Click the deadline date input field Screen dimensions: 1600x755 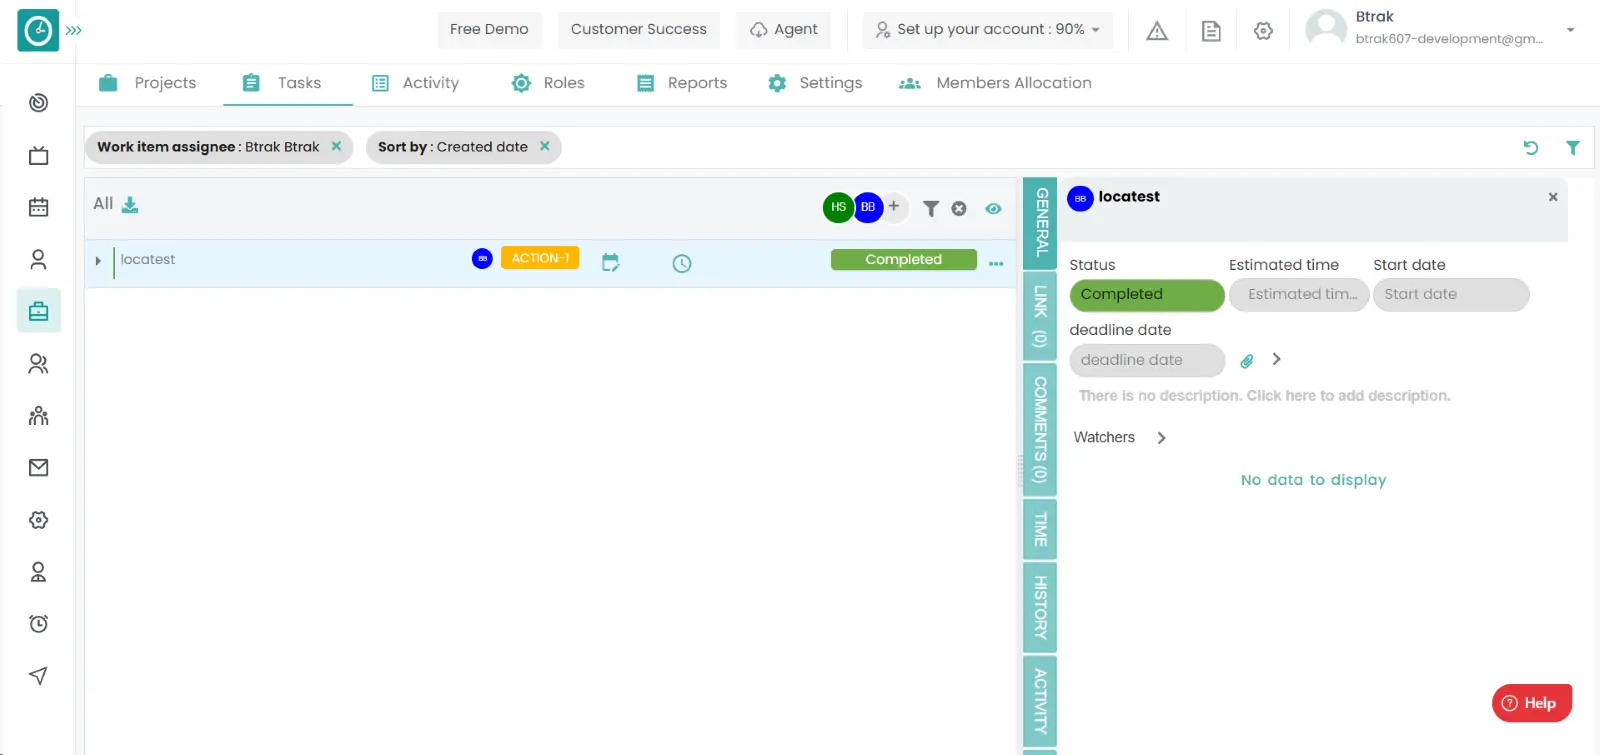(x=1146, y=360)
